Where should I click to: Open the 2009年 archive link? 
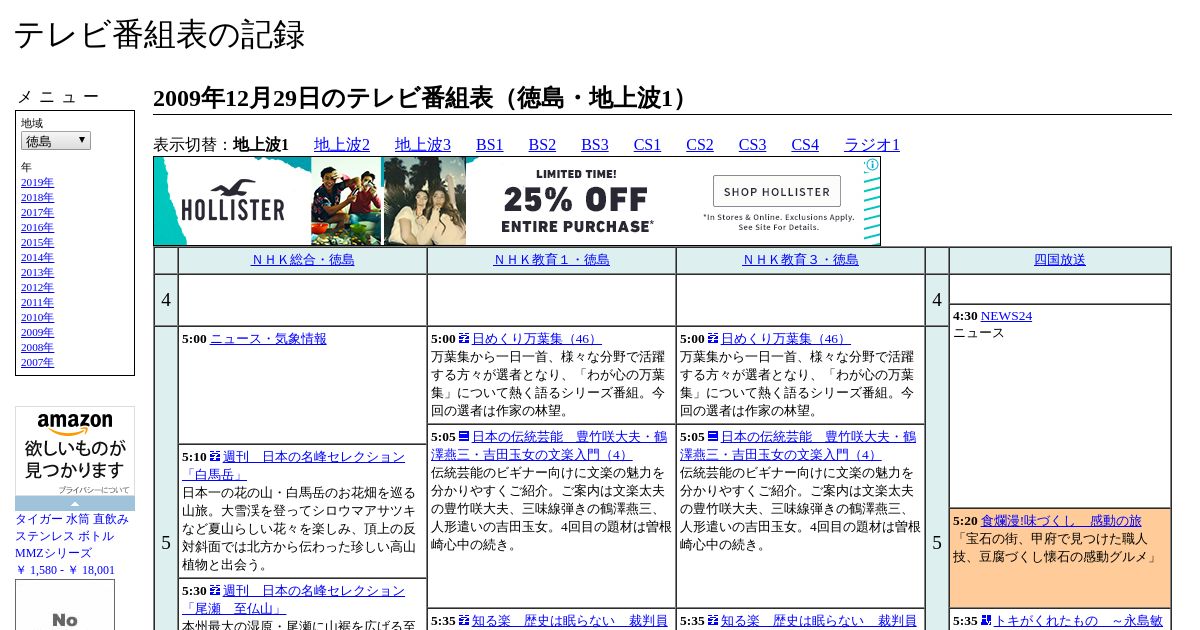[37, 333]
